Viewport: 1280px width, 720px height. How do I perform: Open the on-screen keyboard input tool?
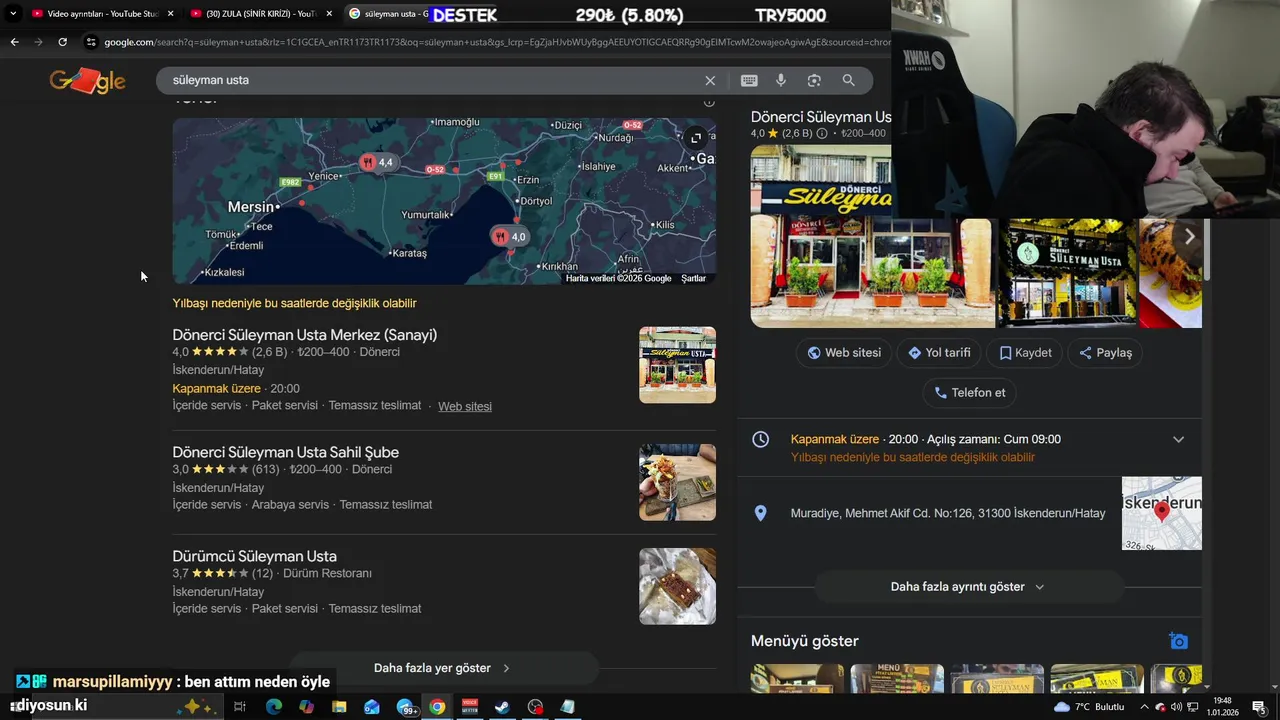(x=749, y=80)
